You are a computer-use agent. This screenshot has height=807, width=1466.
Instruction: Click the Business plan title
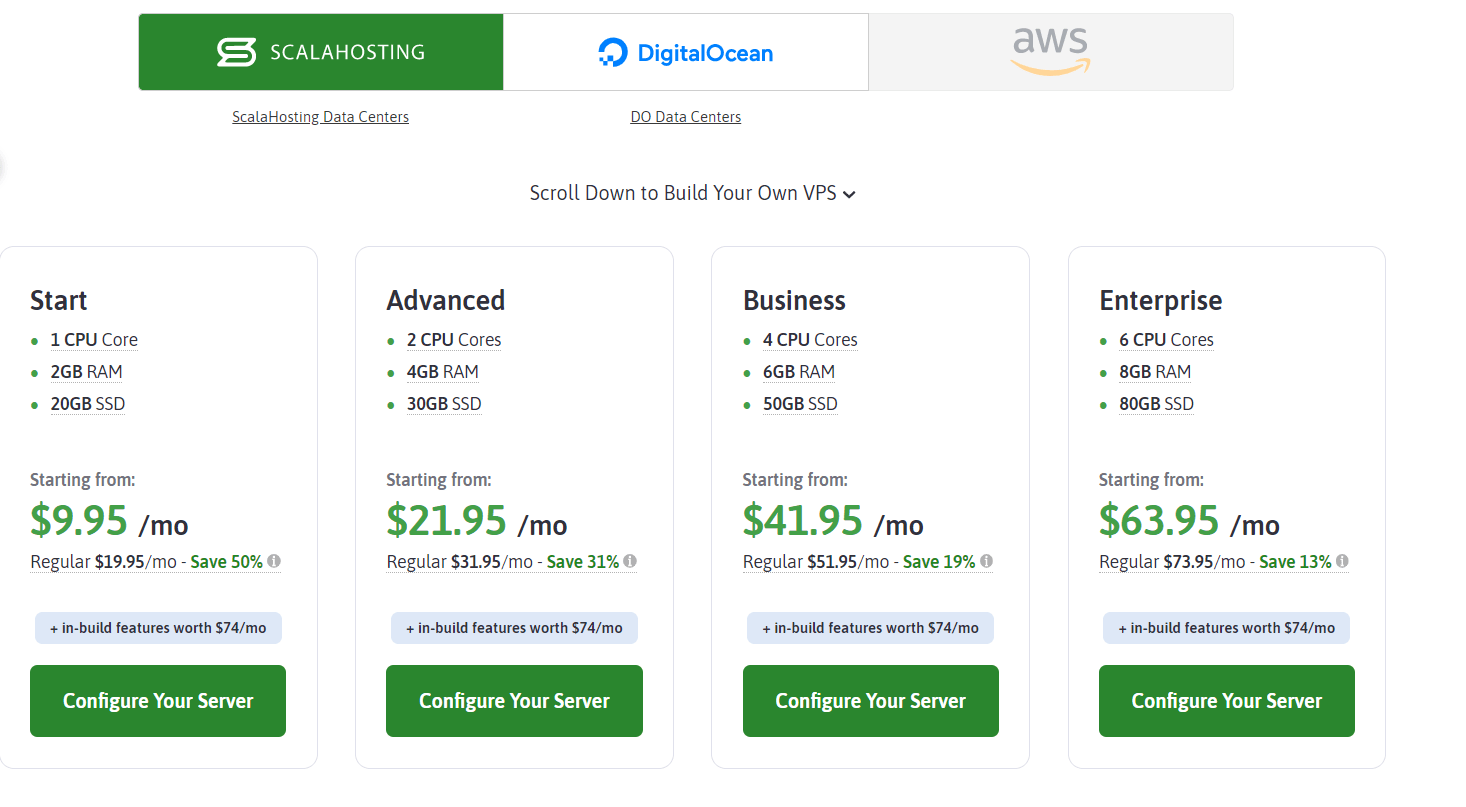[x=794, y=300]
